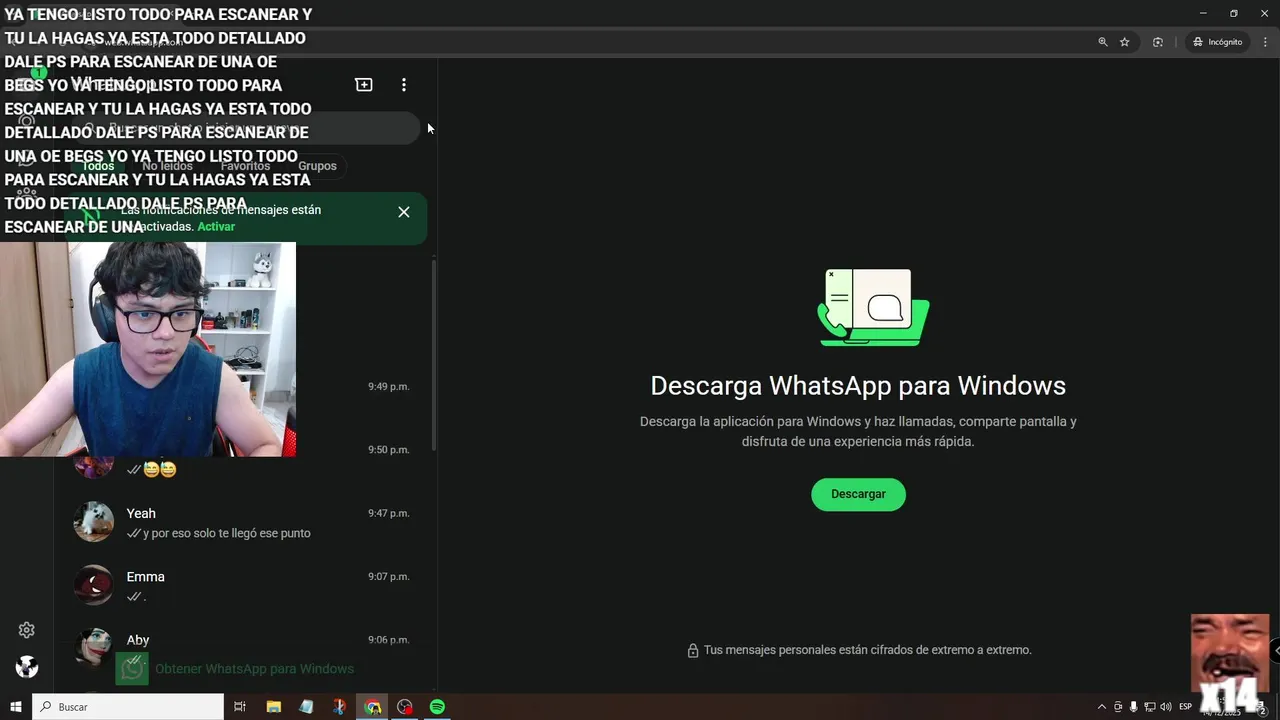
Task: Click the OBS Studio taskbar icon
Action: pyautogui.click(x=405, y=707)
